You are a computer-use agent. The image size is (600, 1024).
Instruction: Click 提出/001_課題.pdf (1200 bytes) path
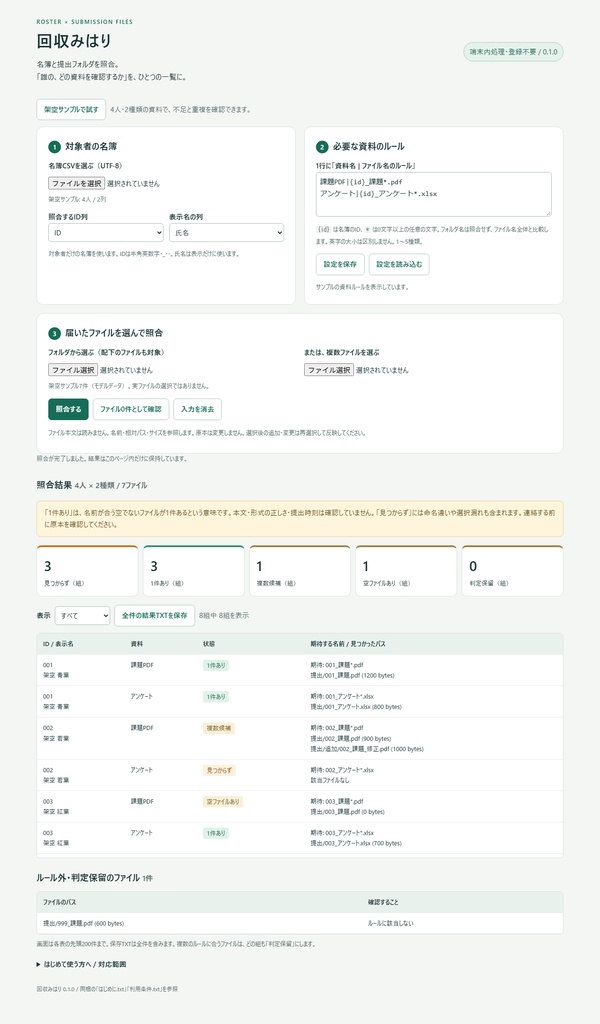pyautogui.click(x=353, y=676)
